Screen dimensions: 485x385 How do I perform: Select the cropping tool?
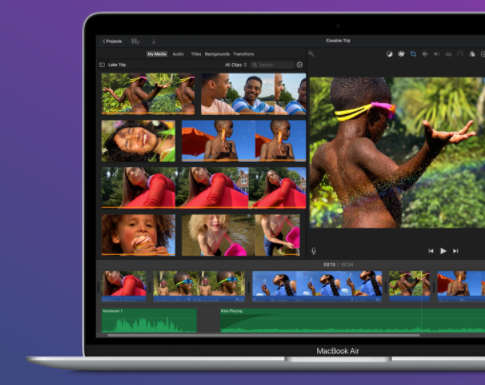(x=413, y=54)
